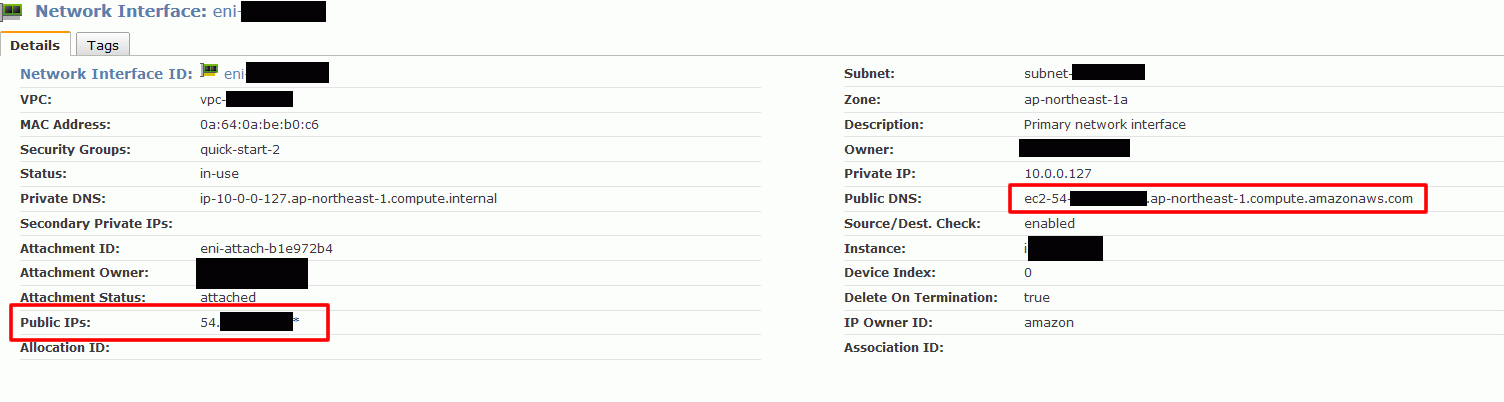Image resolution: width=1504 pixels, height=402 pixels.
Task: Click the Public DNS amazonaws.com hostname
Action: click(x=1218, y=199)
